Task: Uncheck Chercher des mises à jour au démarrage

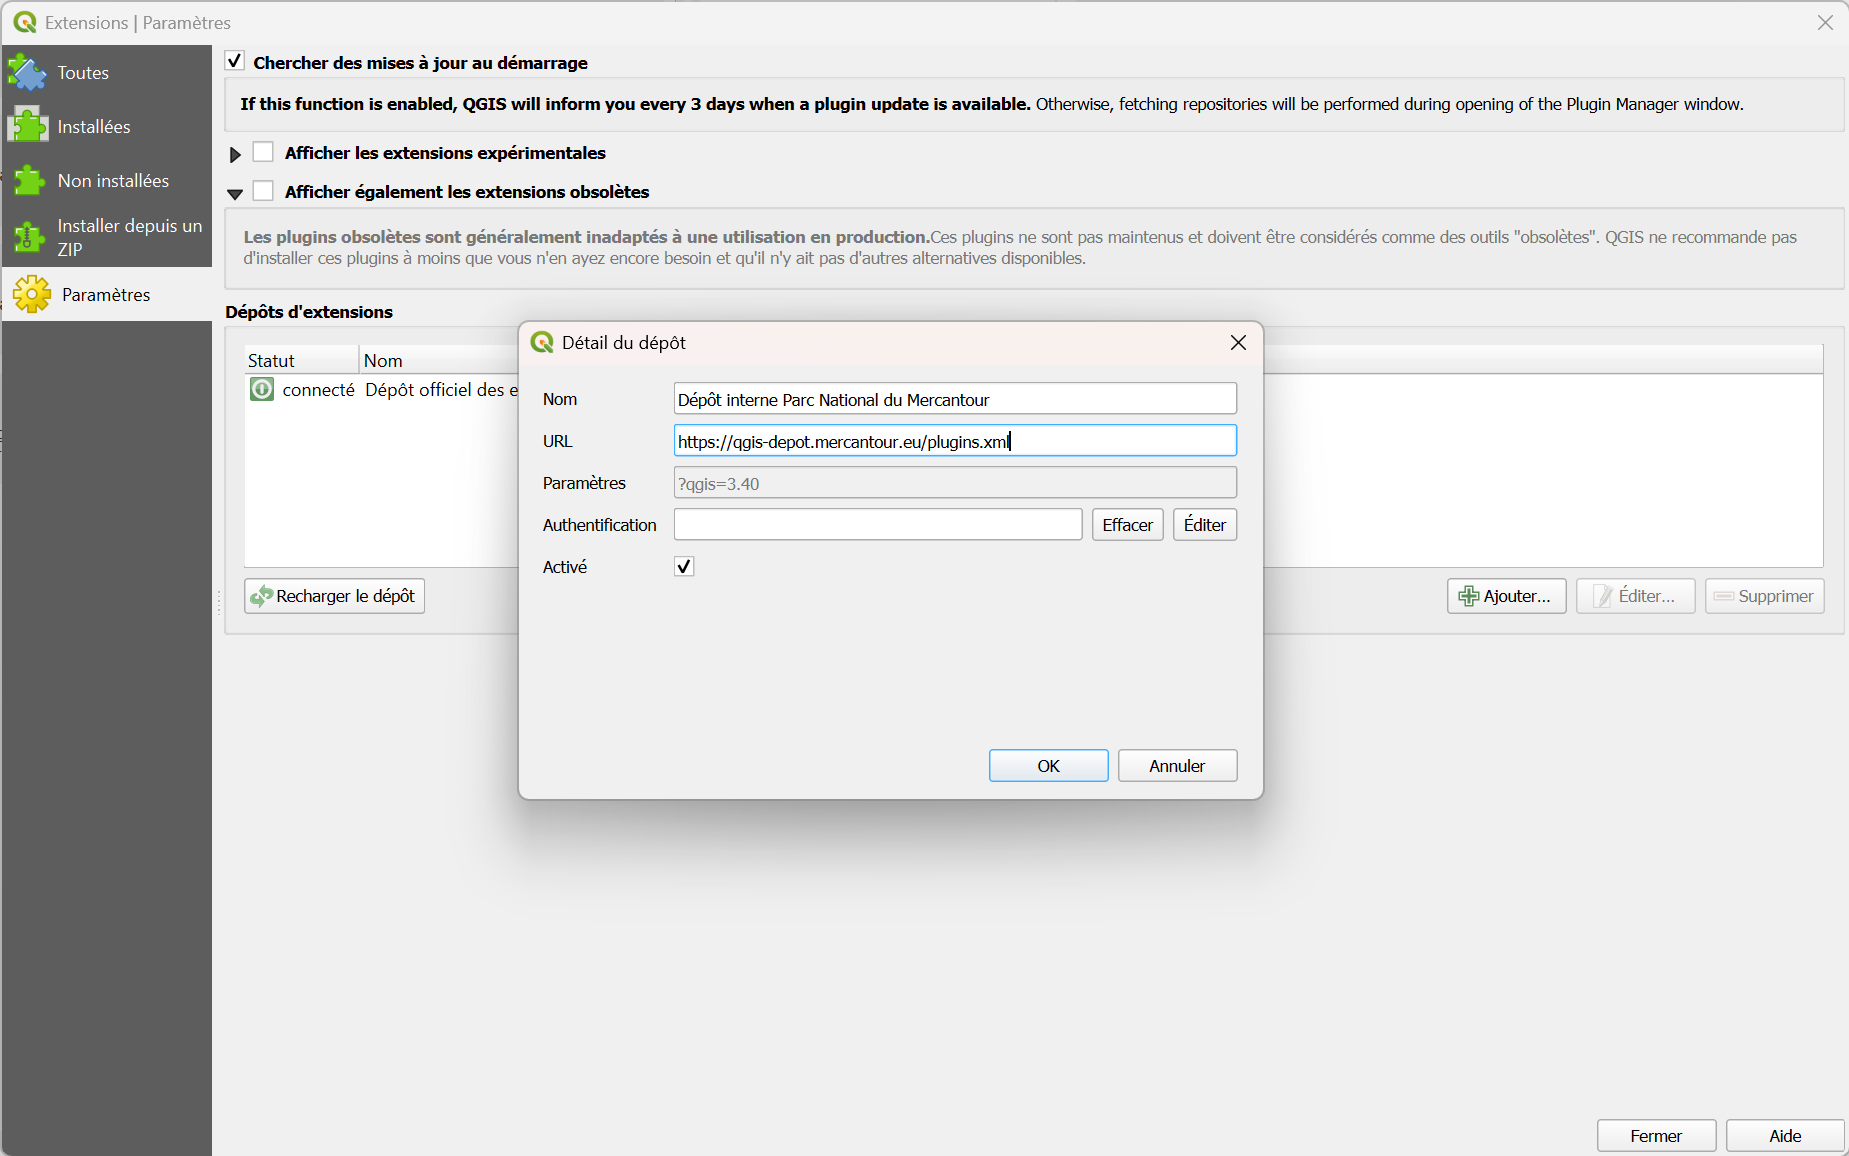Action: tap(235, 61)
